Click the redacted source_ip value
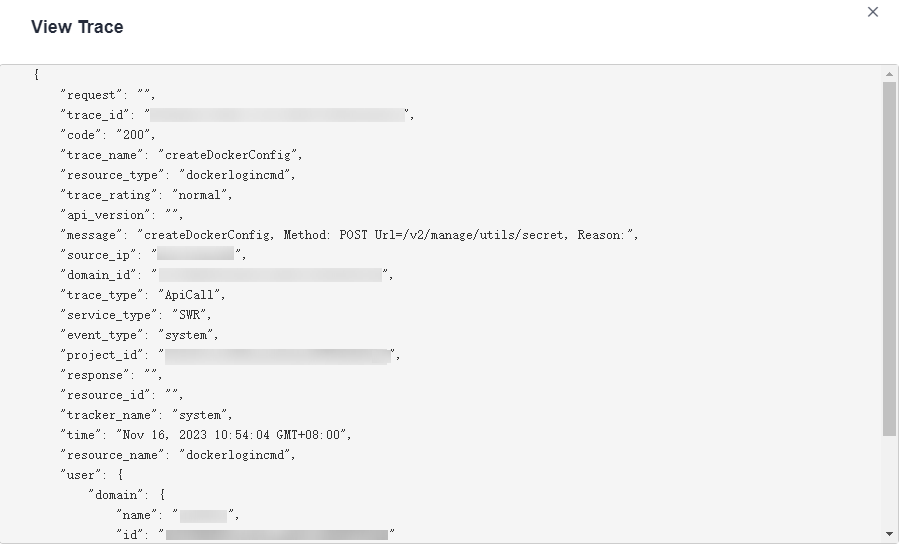Viewport: 899px width, 547px height. (x=194, y=255)
